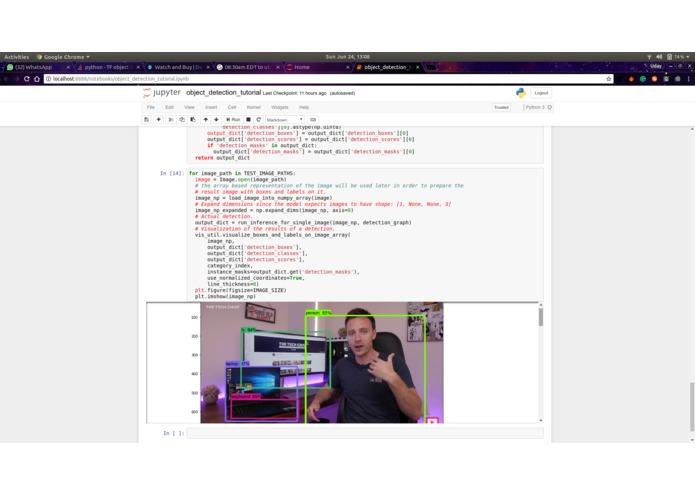Insert a cell below with plus icon

point(159,120)
